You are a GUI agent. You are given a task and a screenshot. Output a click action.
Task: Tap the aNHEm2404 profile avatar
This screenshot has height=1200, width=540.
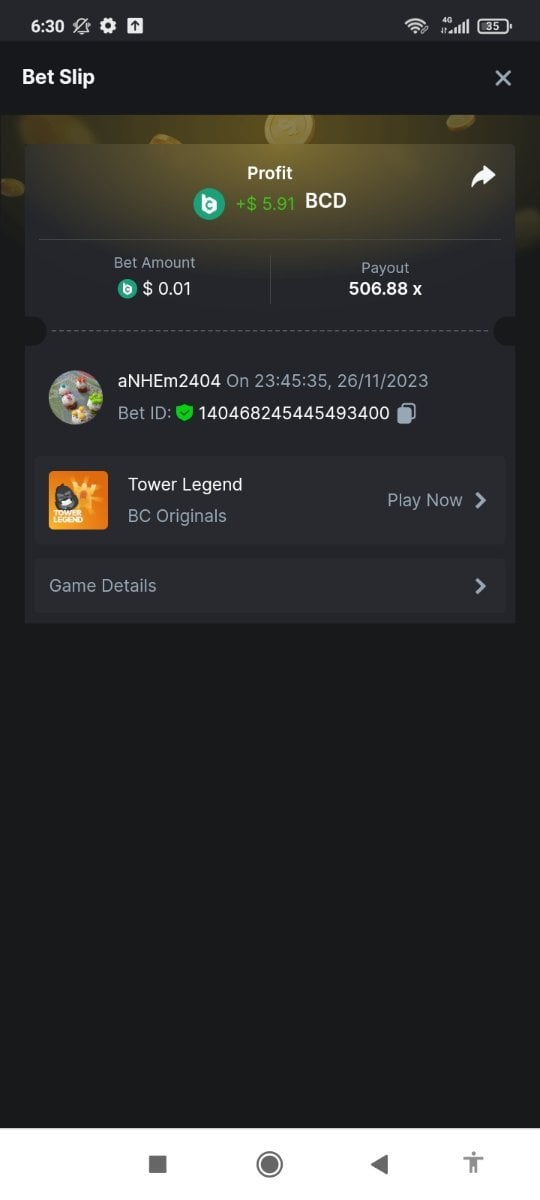click(x=76, y=397)
